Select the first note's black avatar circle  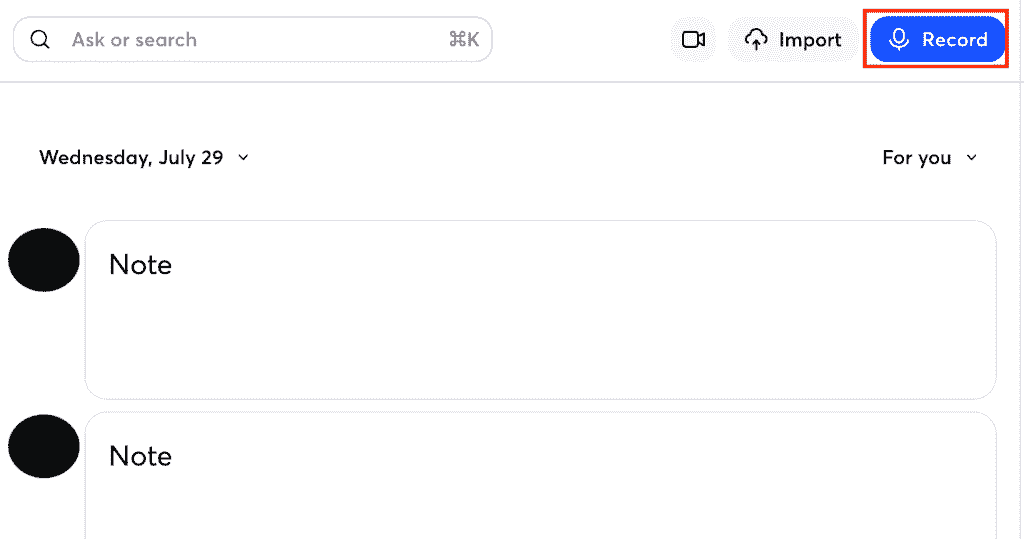click(44, 260)
